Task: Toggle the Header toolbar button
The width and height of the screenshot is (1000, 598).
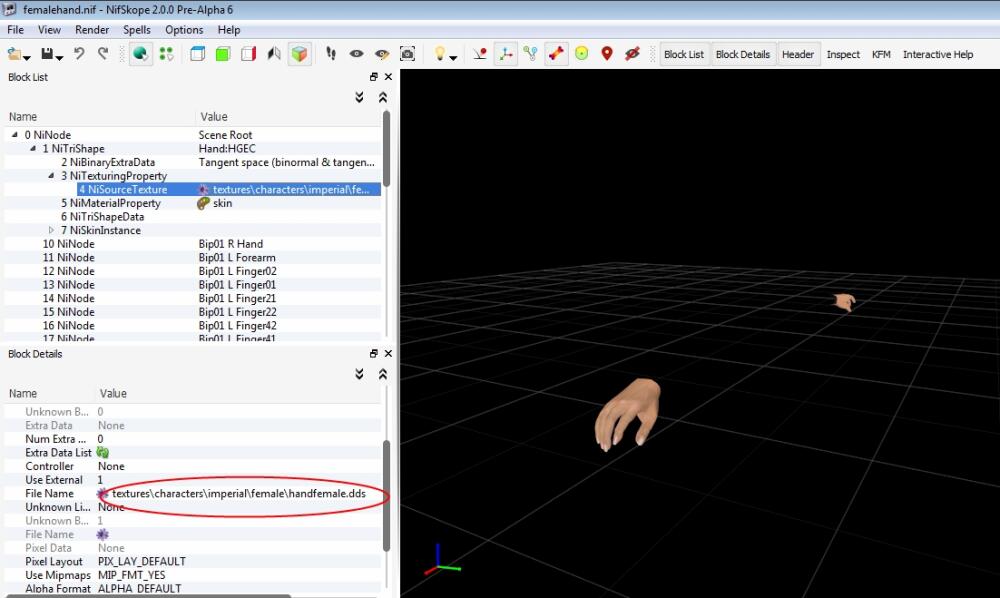Action: [x=798, y=54]
